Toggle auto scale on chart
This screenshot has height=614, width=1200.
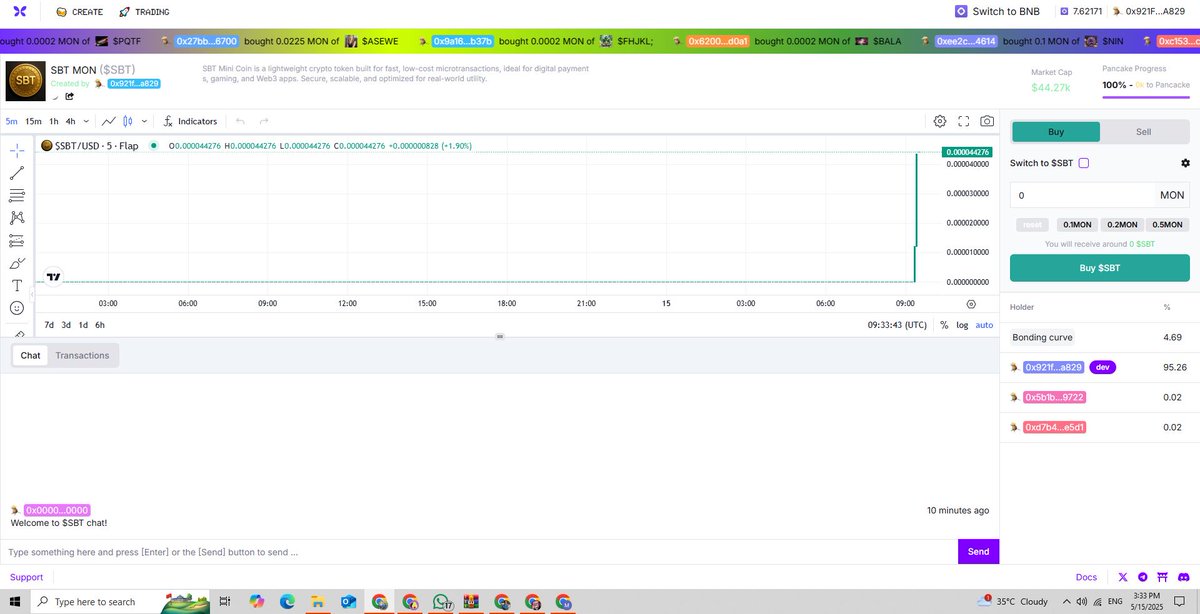984,325
